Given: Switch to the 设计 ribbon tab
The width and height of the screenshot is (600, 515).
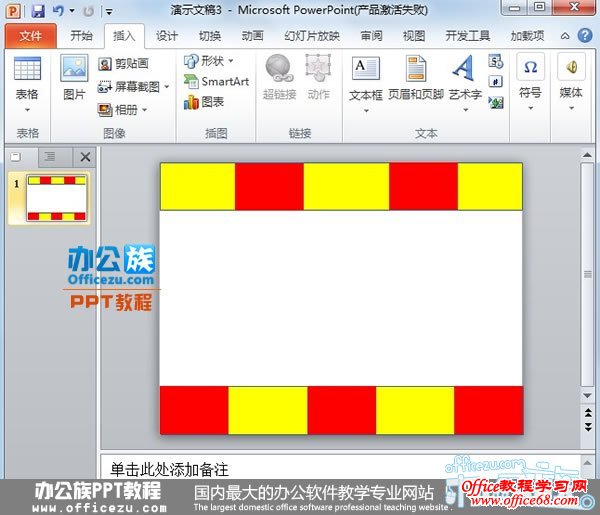Looking at the screenshot, I should [x=167, y=36].
